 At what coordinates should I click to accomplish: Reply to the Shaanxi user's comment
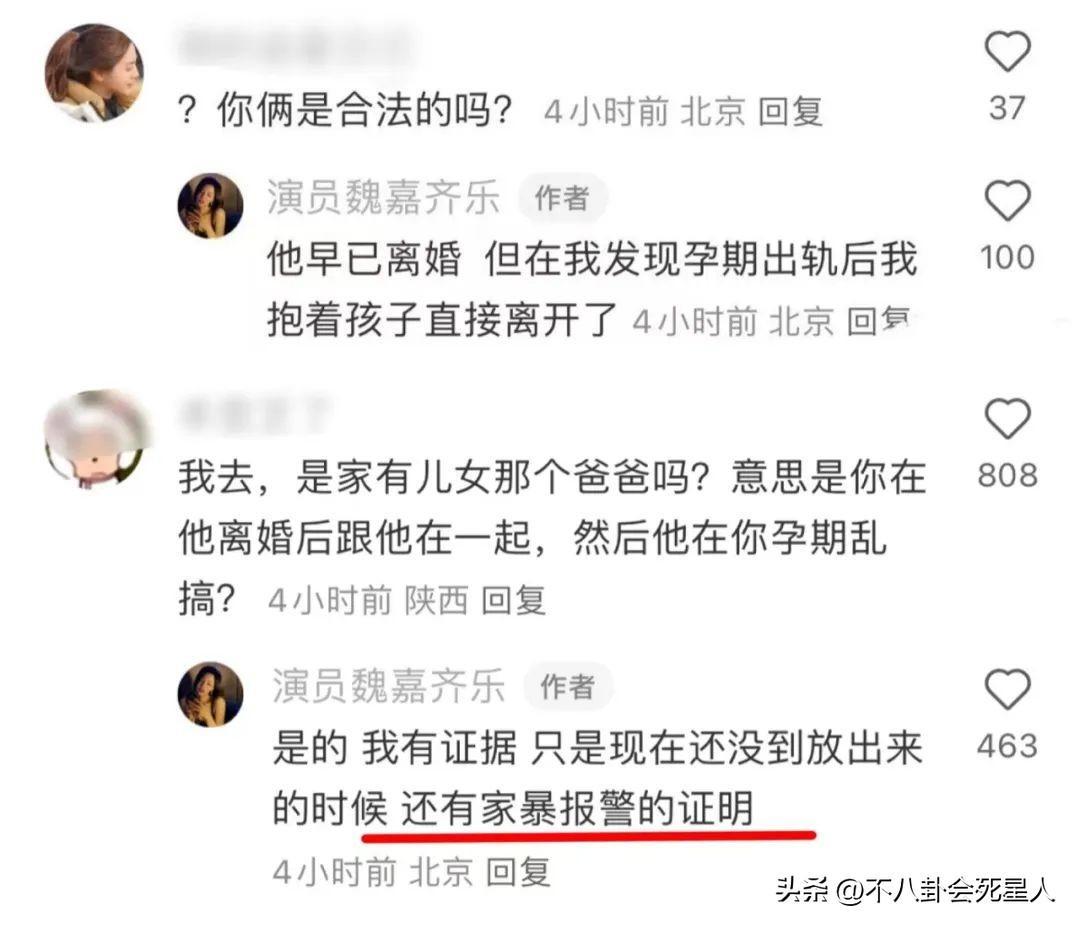tap(514, 601)
